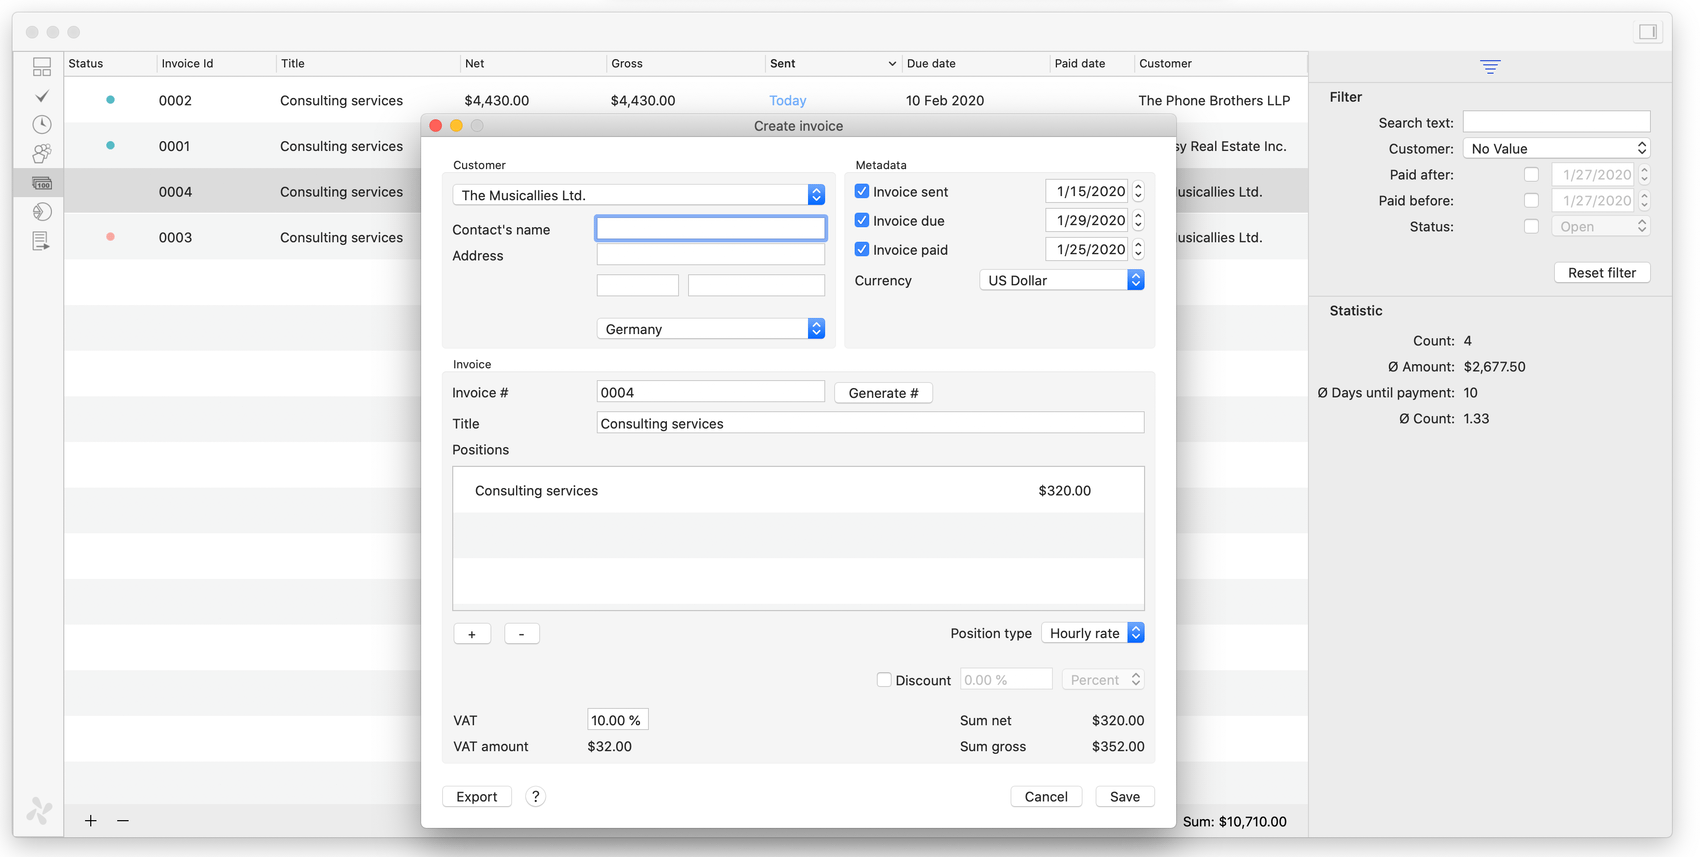This screenshot has height=857, width=1700.
Task: Click red status dot of invoice 0003
Action: [x=110, y=237]
